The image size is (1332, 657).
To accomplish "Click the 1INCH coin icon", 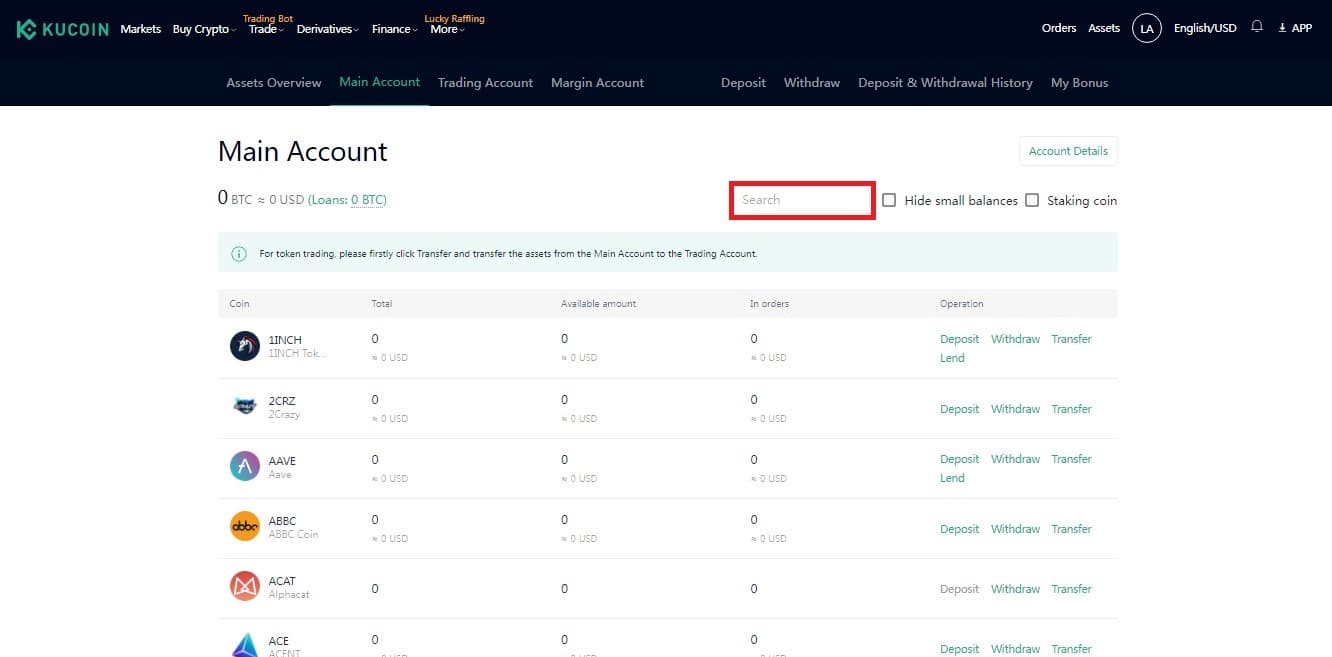I will tap(245, 346).
